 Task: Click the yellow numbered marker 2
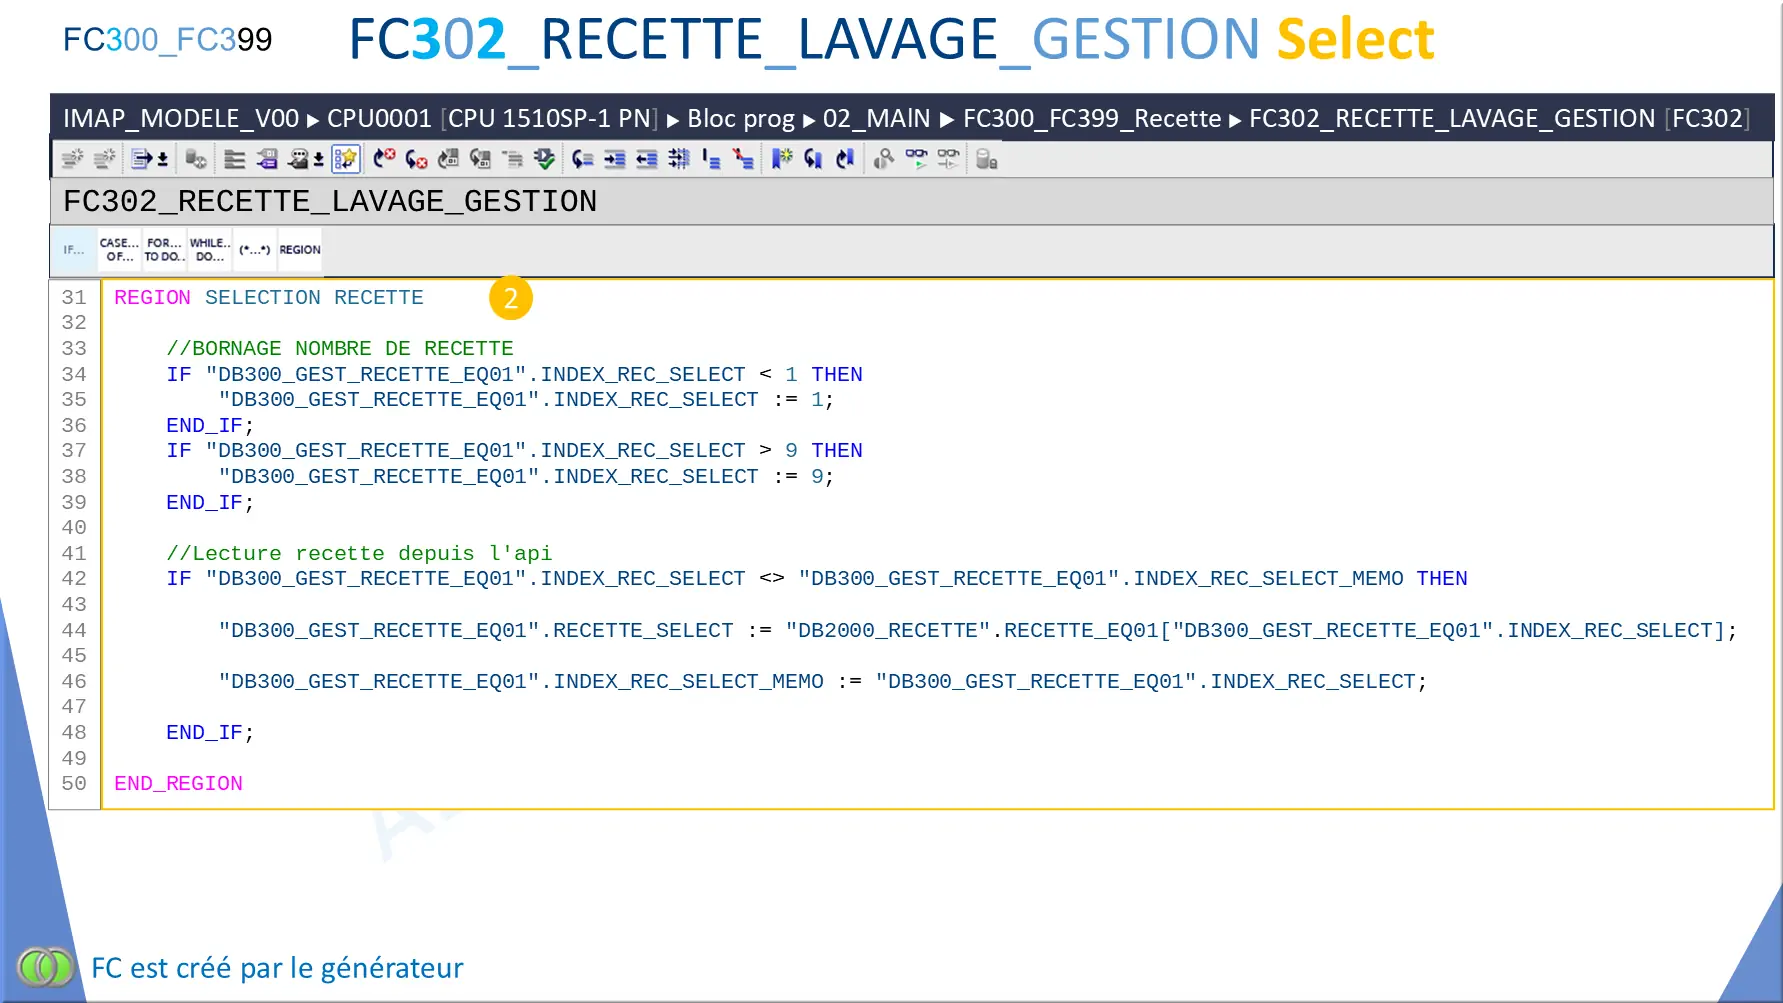coord(510,298)
